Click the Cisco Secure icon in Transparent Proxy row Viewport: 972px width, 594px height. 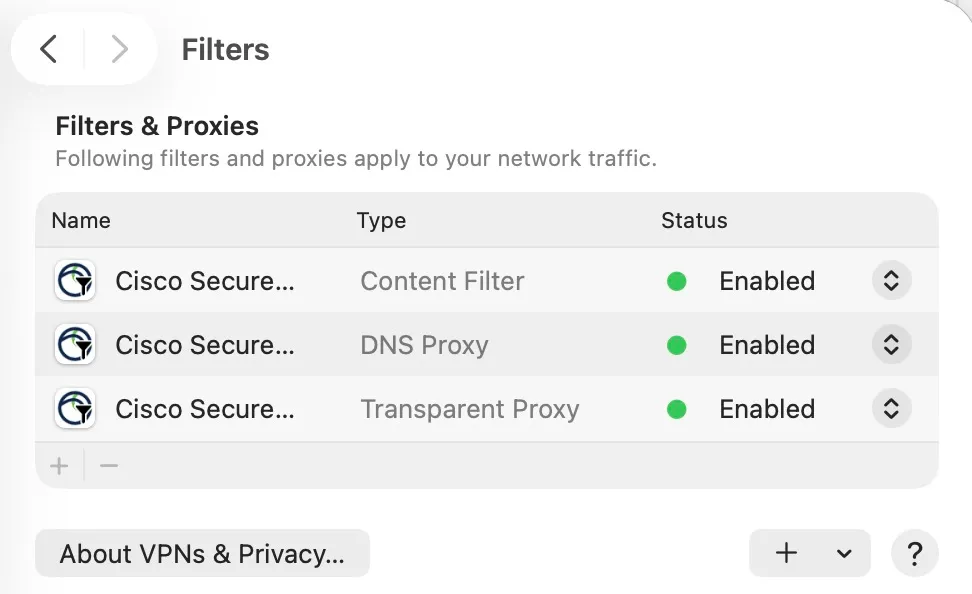pos(74,409)
